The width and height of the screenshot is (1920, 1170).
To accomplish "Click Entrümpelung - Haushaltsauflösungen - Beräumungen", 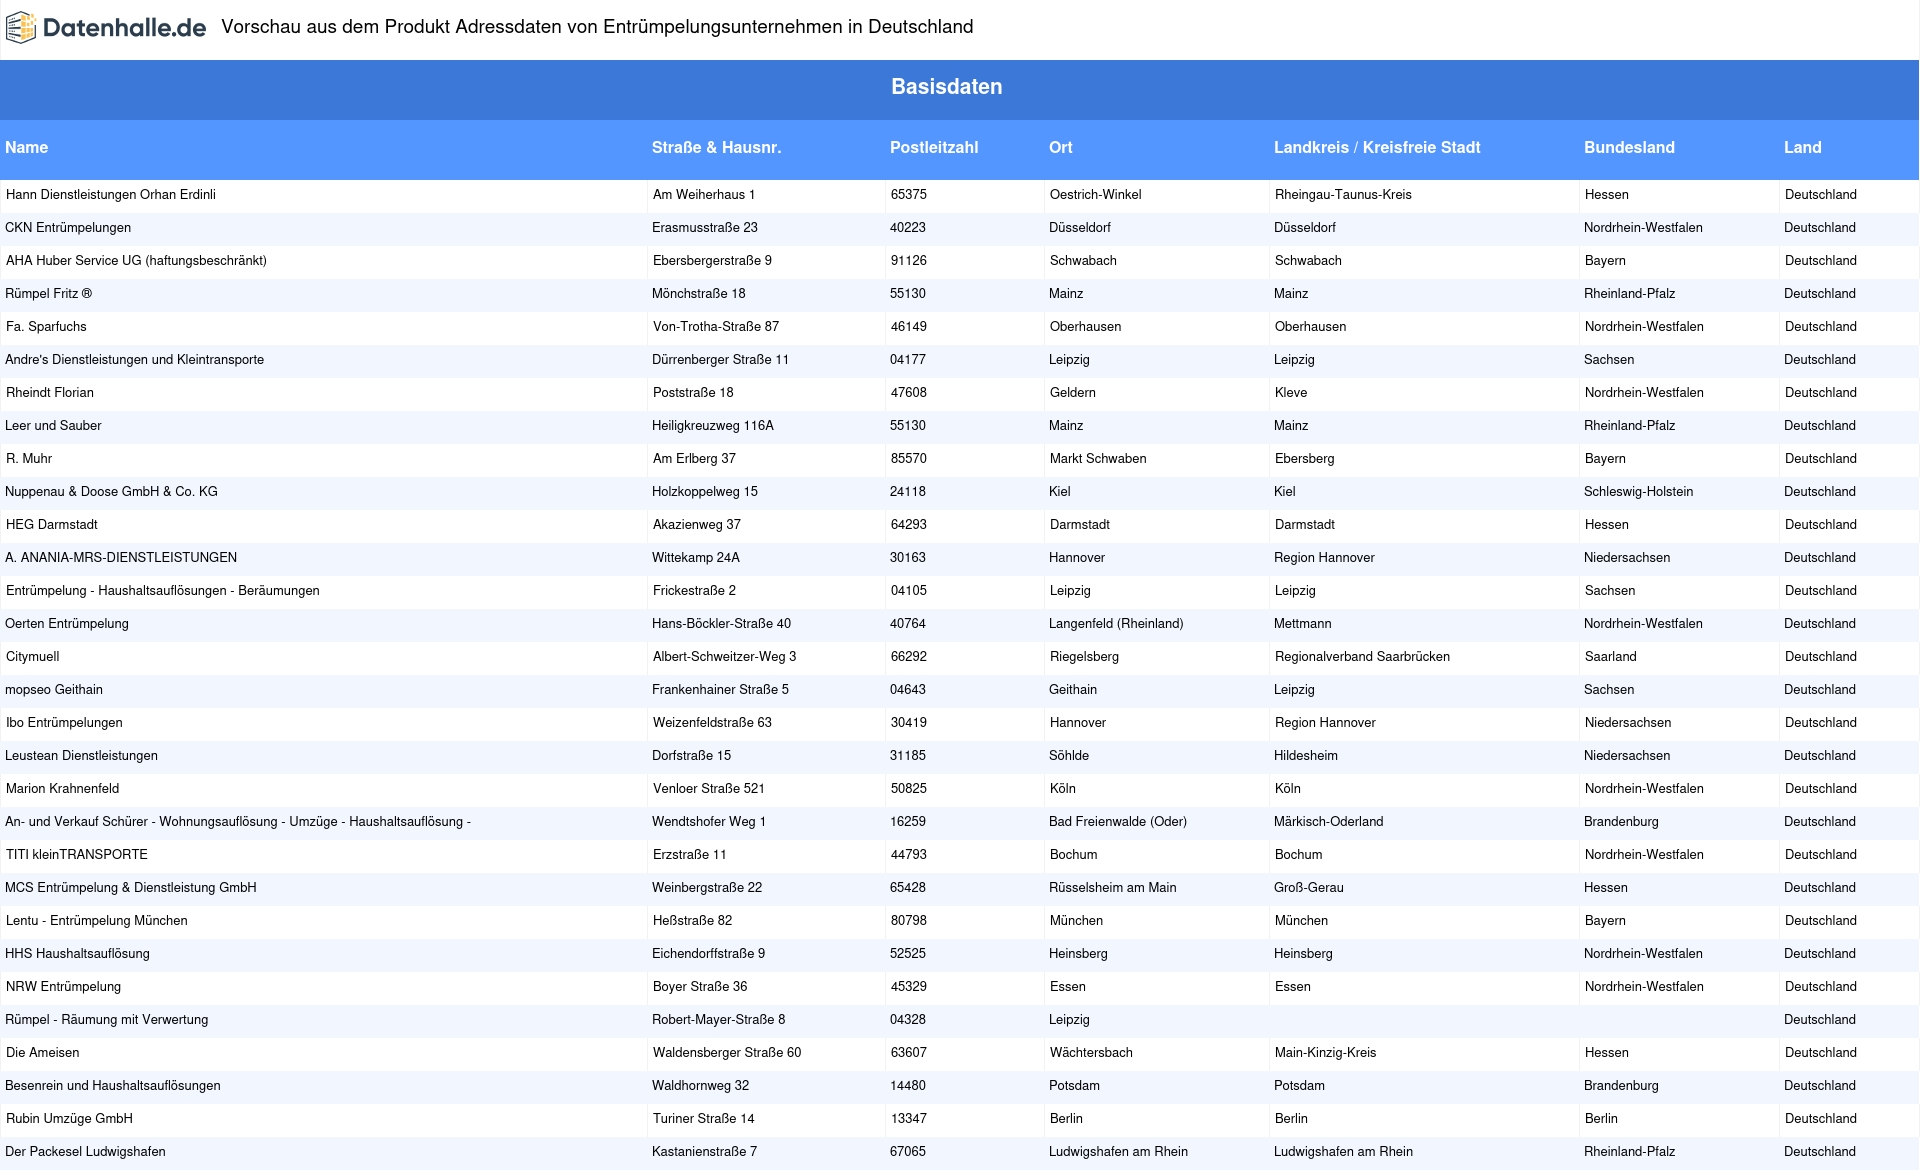I will pos(163,591).
